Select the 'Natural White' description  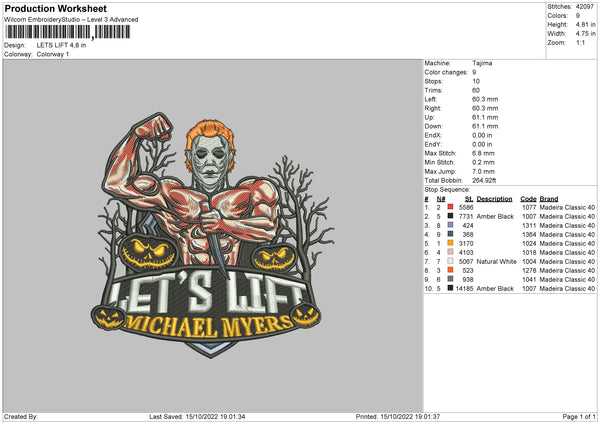tap(496, 262)
